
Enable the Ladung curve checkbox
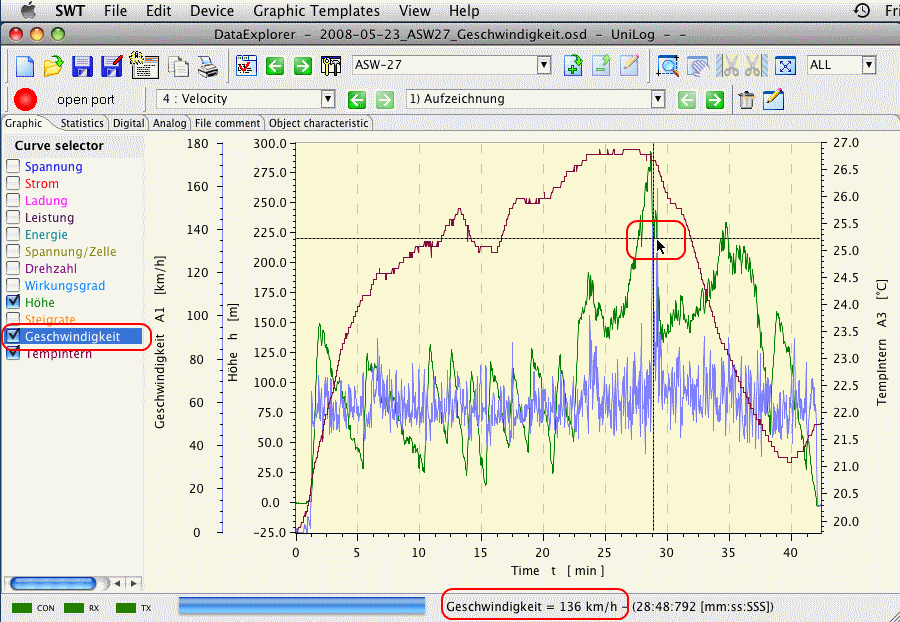(x=13, y=200)
